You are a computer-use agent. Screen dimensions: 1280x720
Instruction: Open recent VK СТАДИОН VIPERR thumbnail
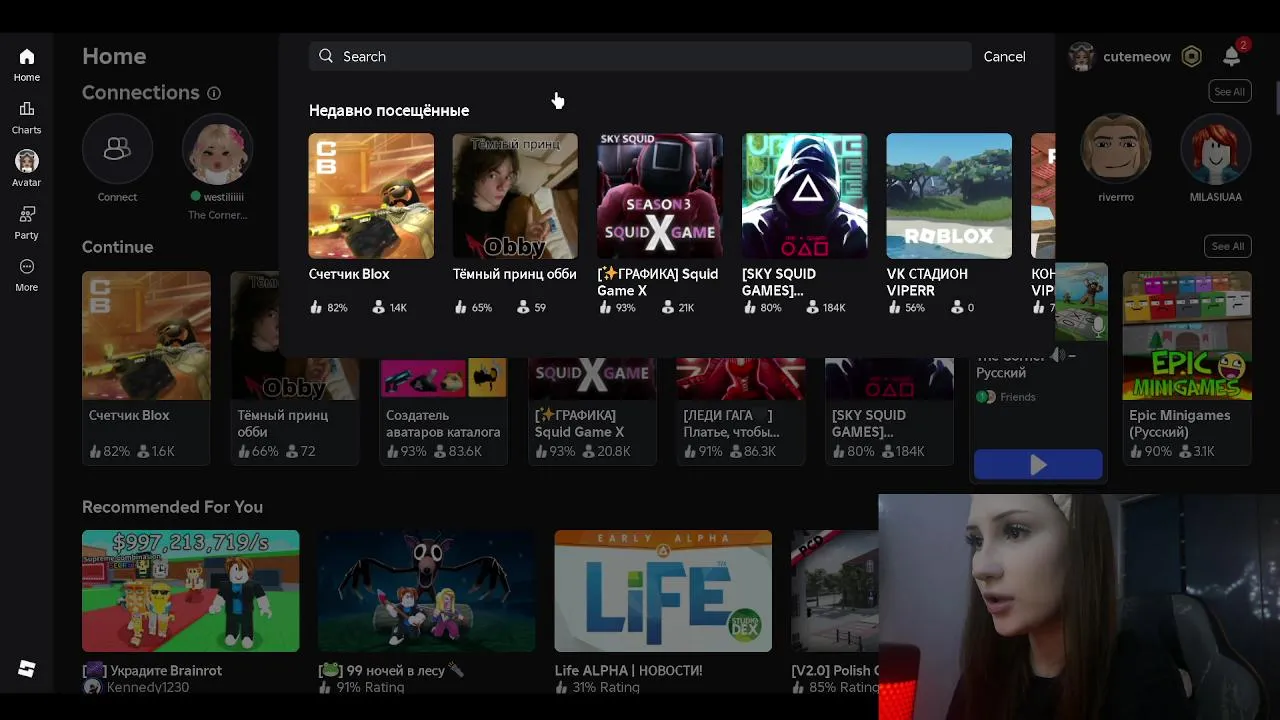949,196
